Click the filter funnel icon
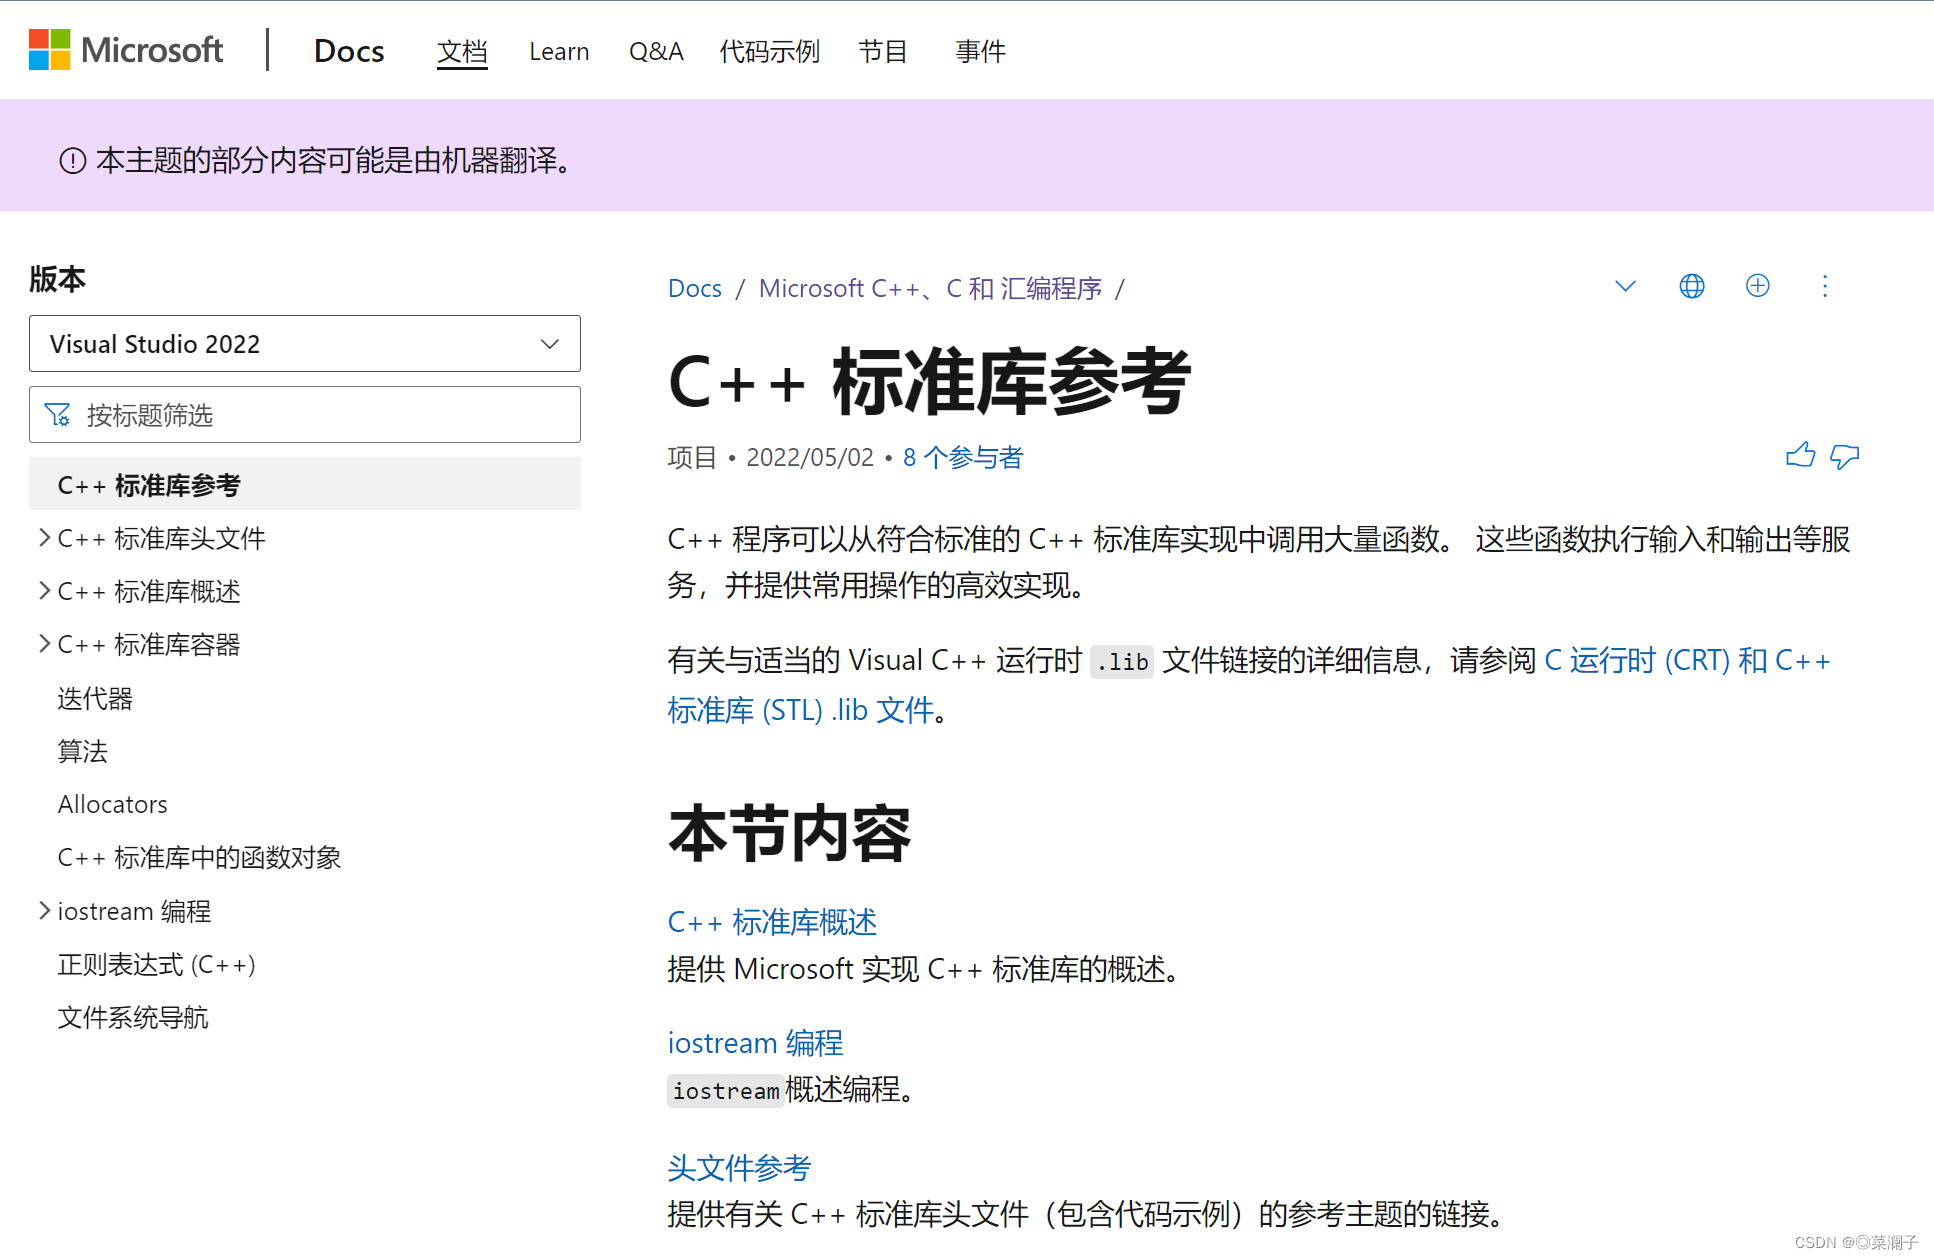This screenshot has width=1934, height=1259. [x=58, y=415]
